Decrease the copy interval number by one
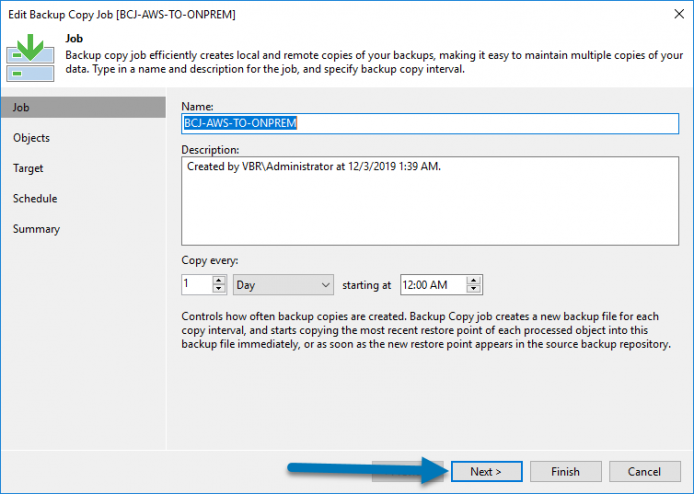This screenshot has width=694, height=494. coord(219,289)
